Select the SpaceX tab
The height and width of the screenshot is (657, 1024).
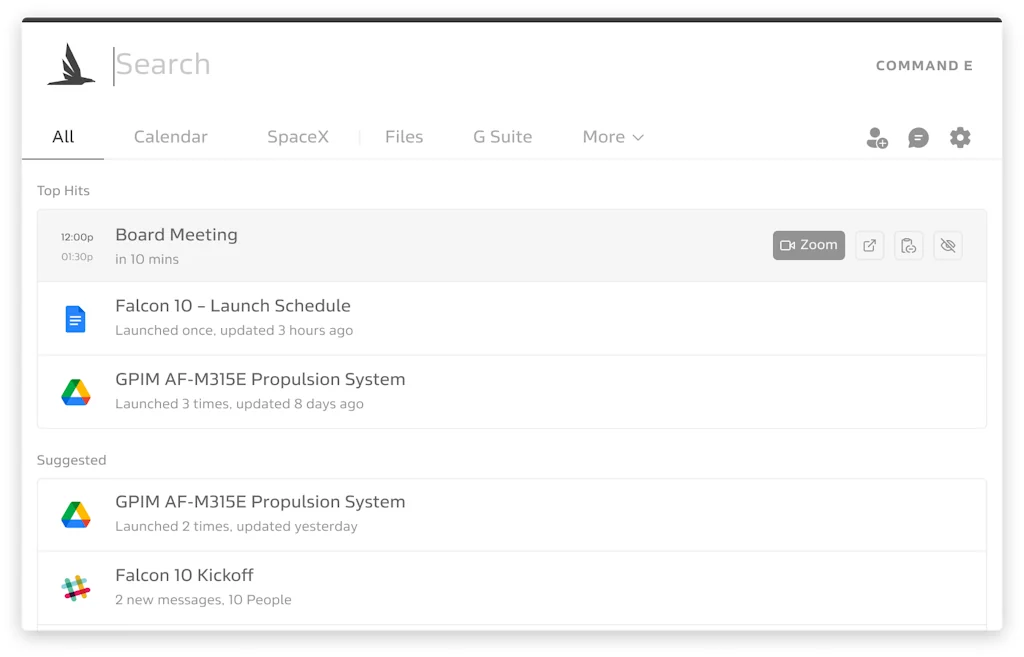point(298,137)
